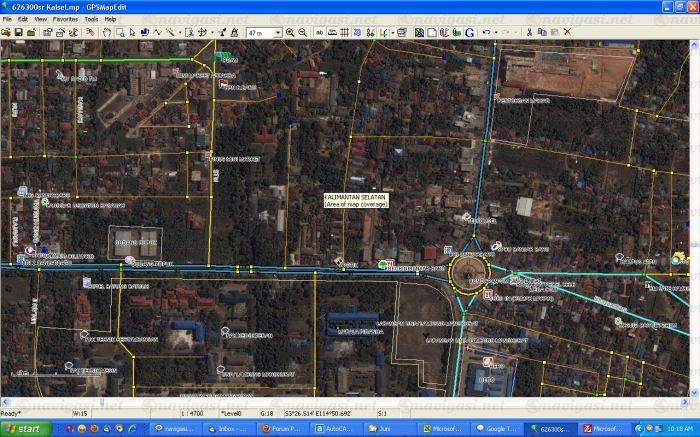
Task: Click the Google Maps G icon
Action: point(469,32)
